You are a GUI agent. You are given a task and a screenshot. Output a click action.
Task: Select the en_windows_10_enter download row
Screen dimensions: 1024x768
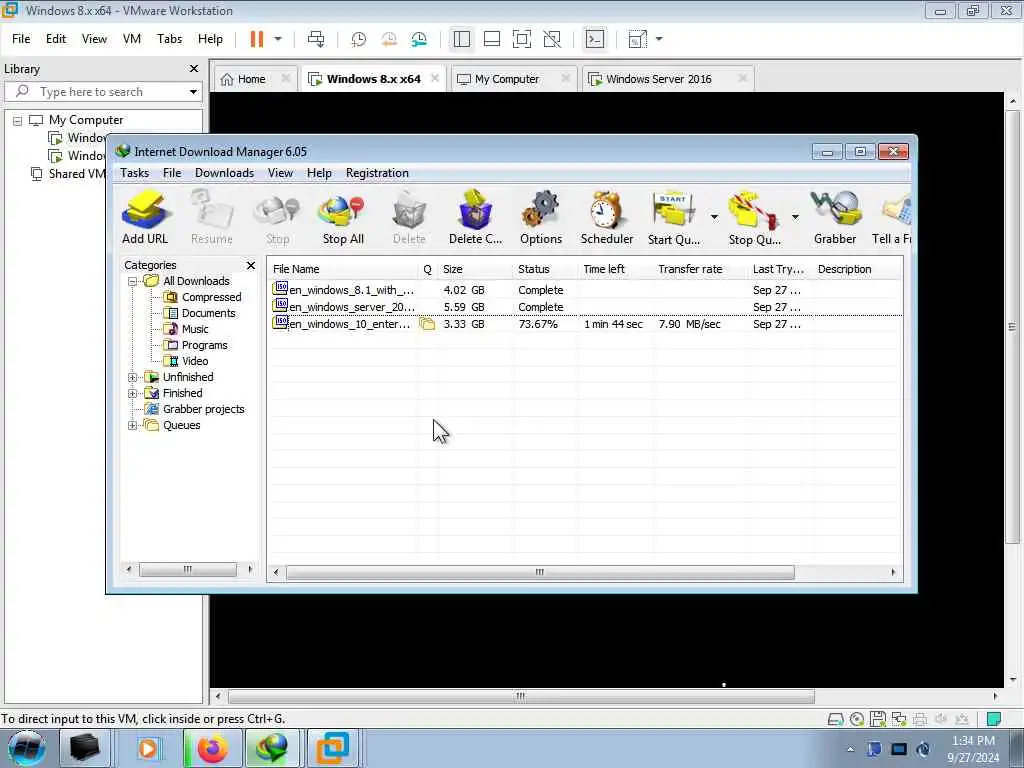[585, 324]
